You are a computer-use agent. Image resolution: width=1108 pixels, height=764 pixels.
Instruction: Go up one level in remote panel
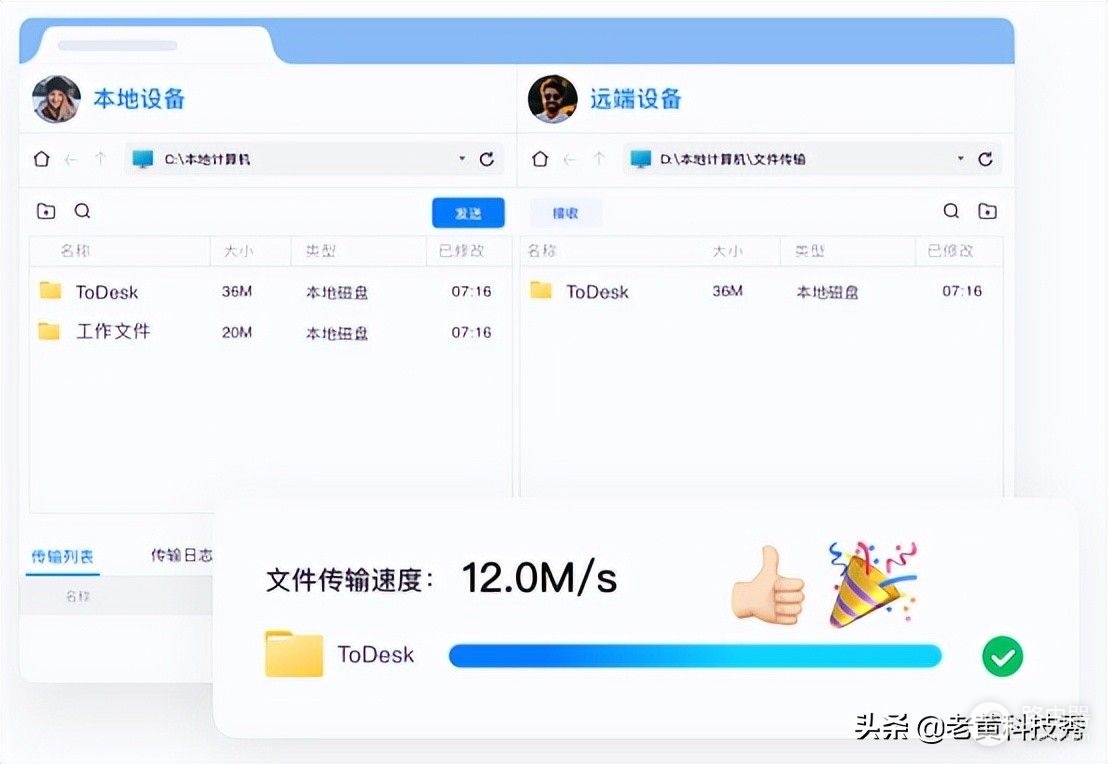[599, 159]
